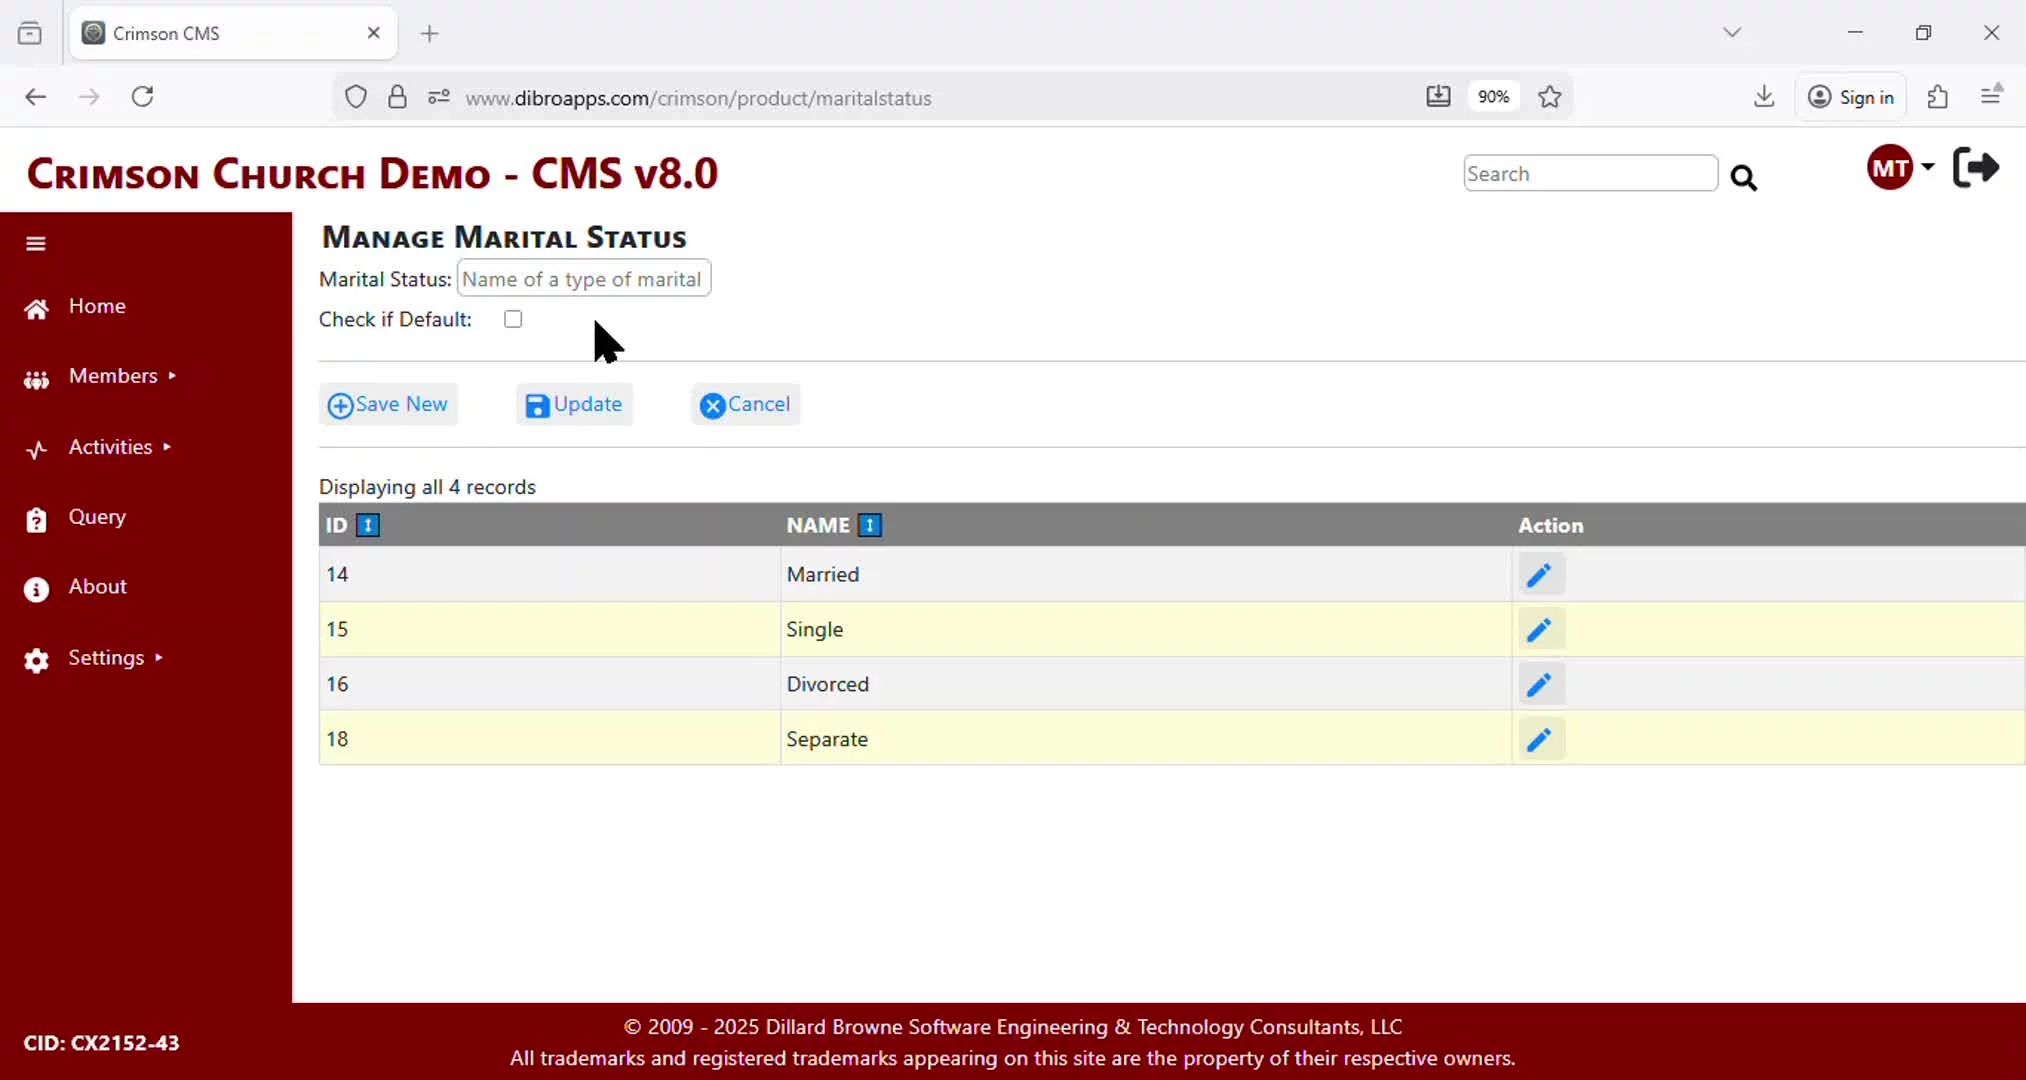
Task: Click the logout arrow icon
Action: 1975,167
